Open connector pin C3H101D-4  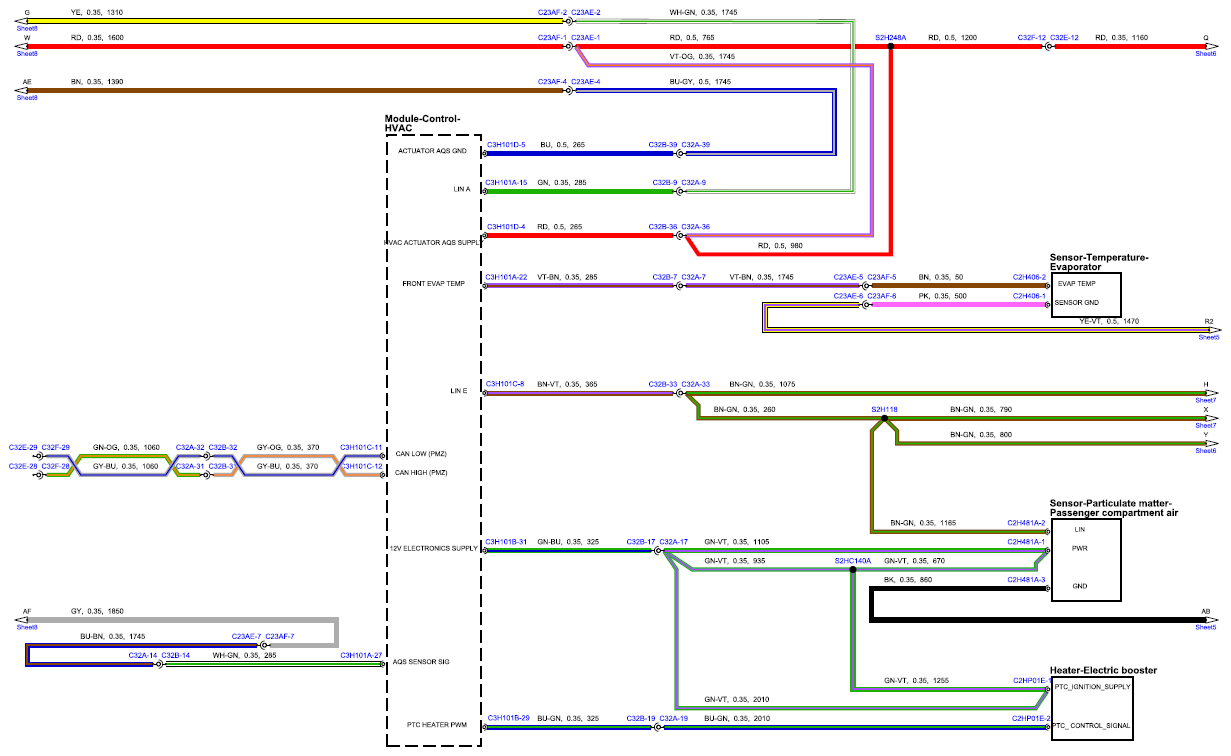click(506, 226)
